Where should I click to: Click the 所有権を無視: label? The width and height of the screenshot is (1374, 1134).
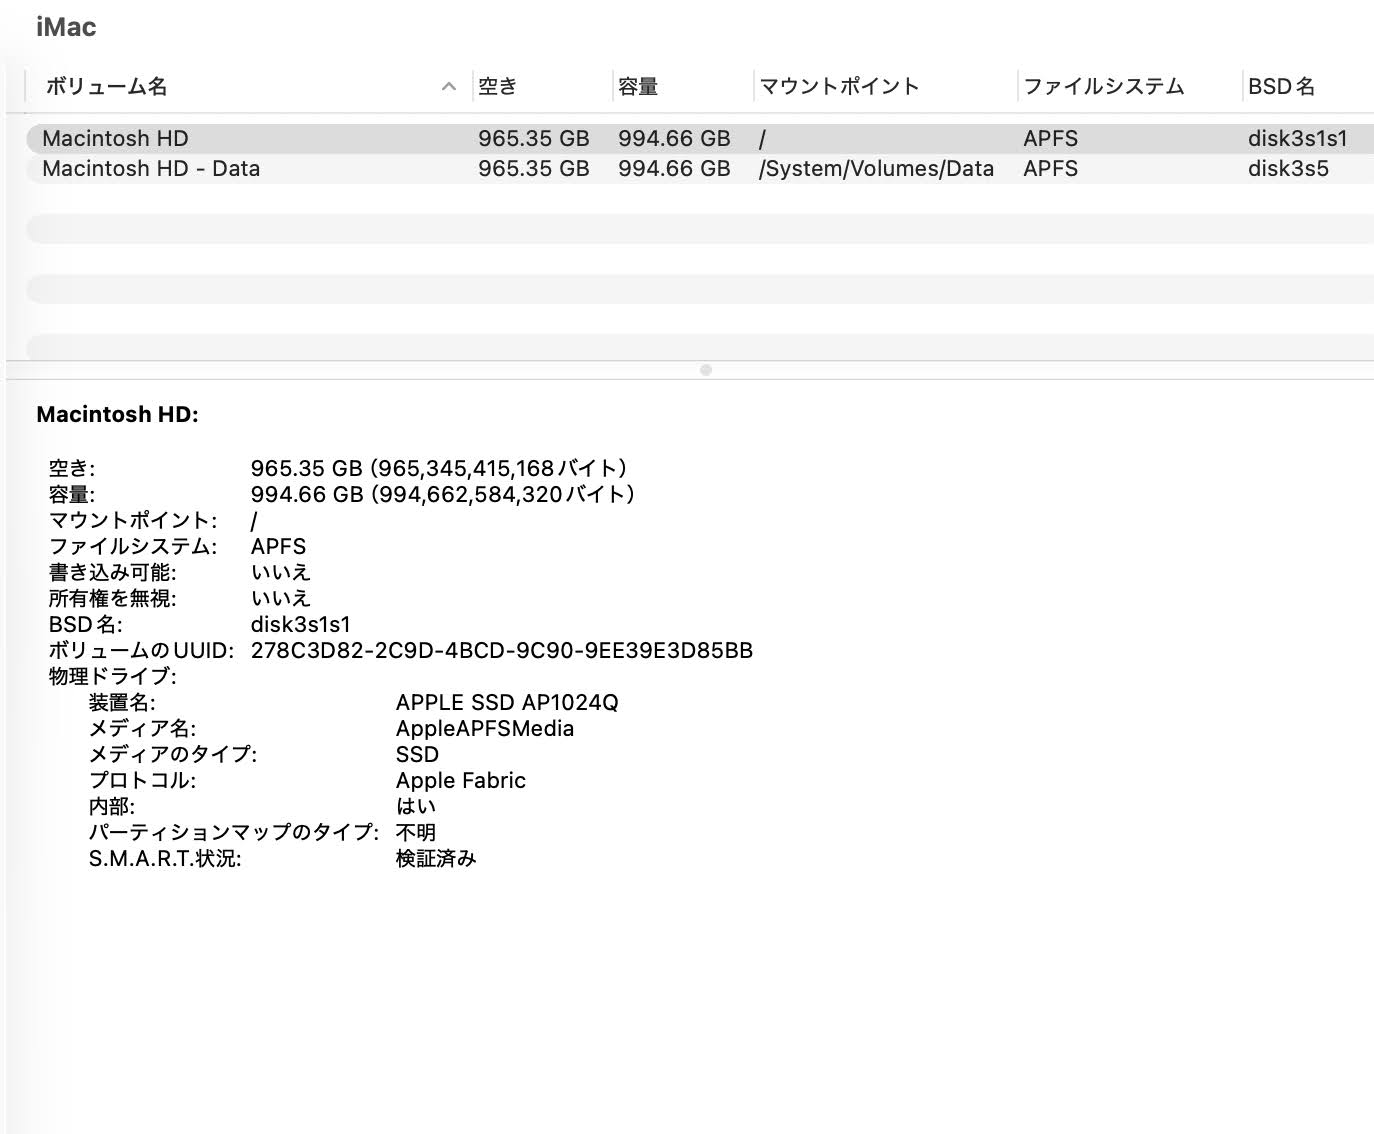[112, 598]
